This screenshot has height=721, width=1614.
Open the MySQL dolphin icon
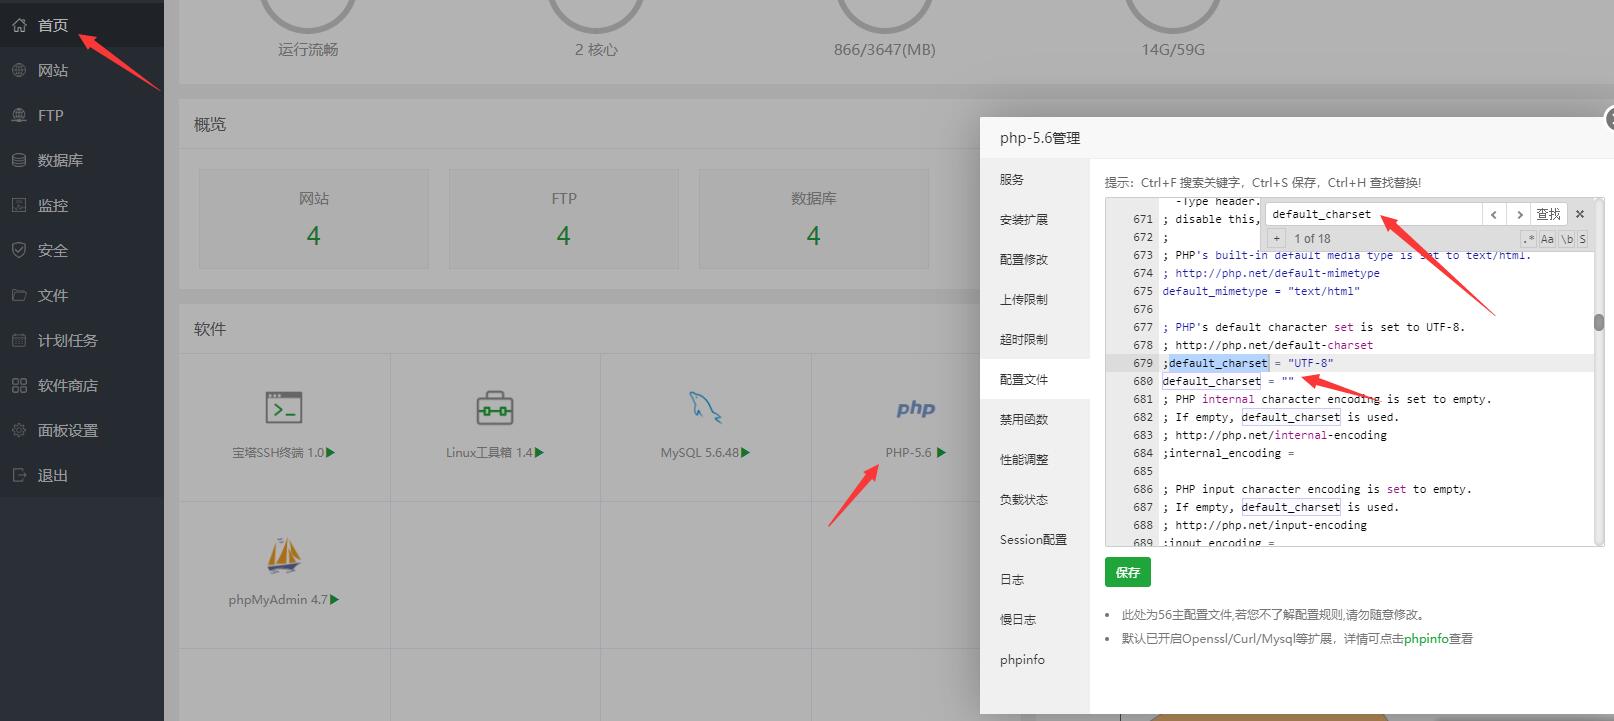tap(705, 408)
